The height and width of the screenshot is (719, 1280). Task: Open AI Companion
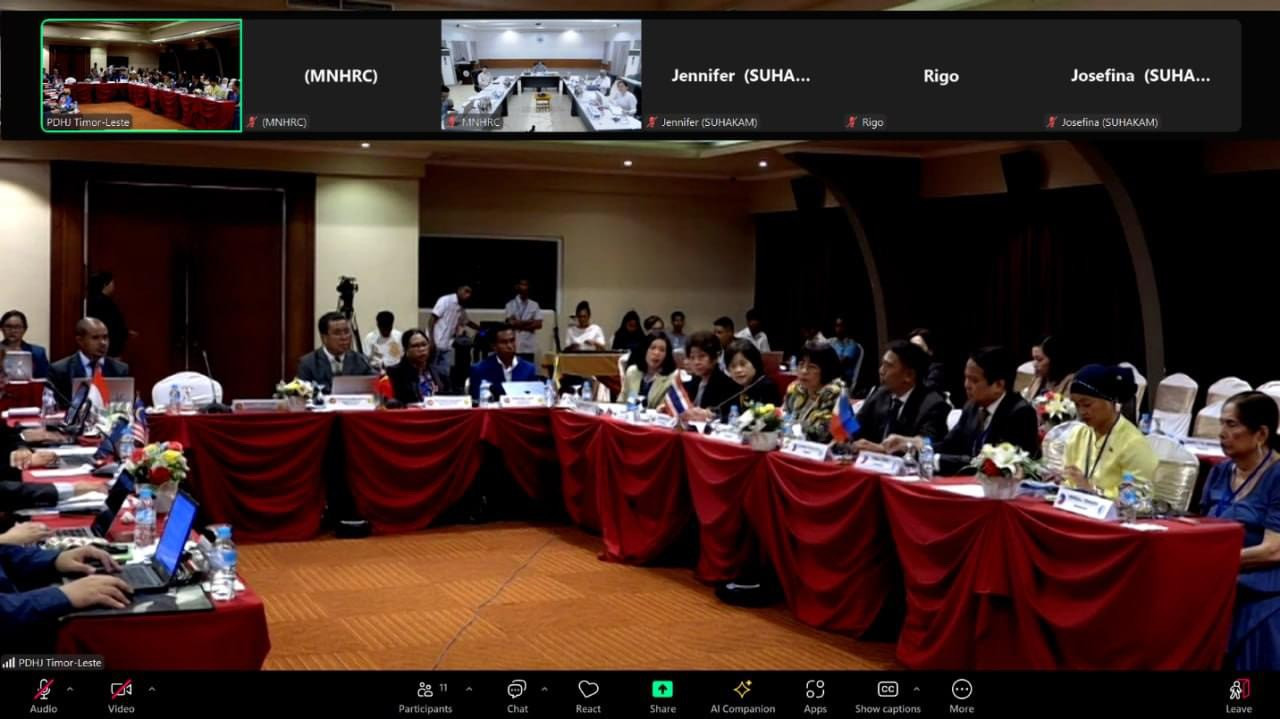coord(742,696)
